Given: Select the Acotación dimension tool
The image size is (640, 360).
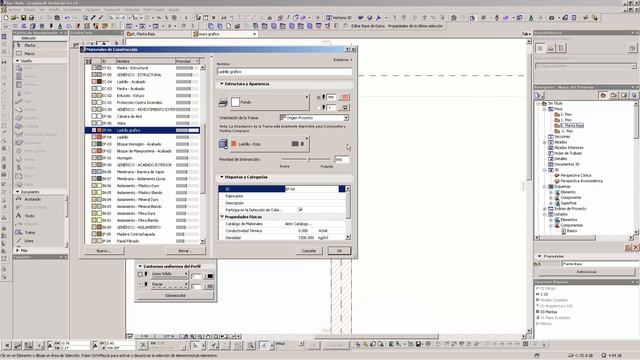Looking at the screenshot, I should click(40, 199).
